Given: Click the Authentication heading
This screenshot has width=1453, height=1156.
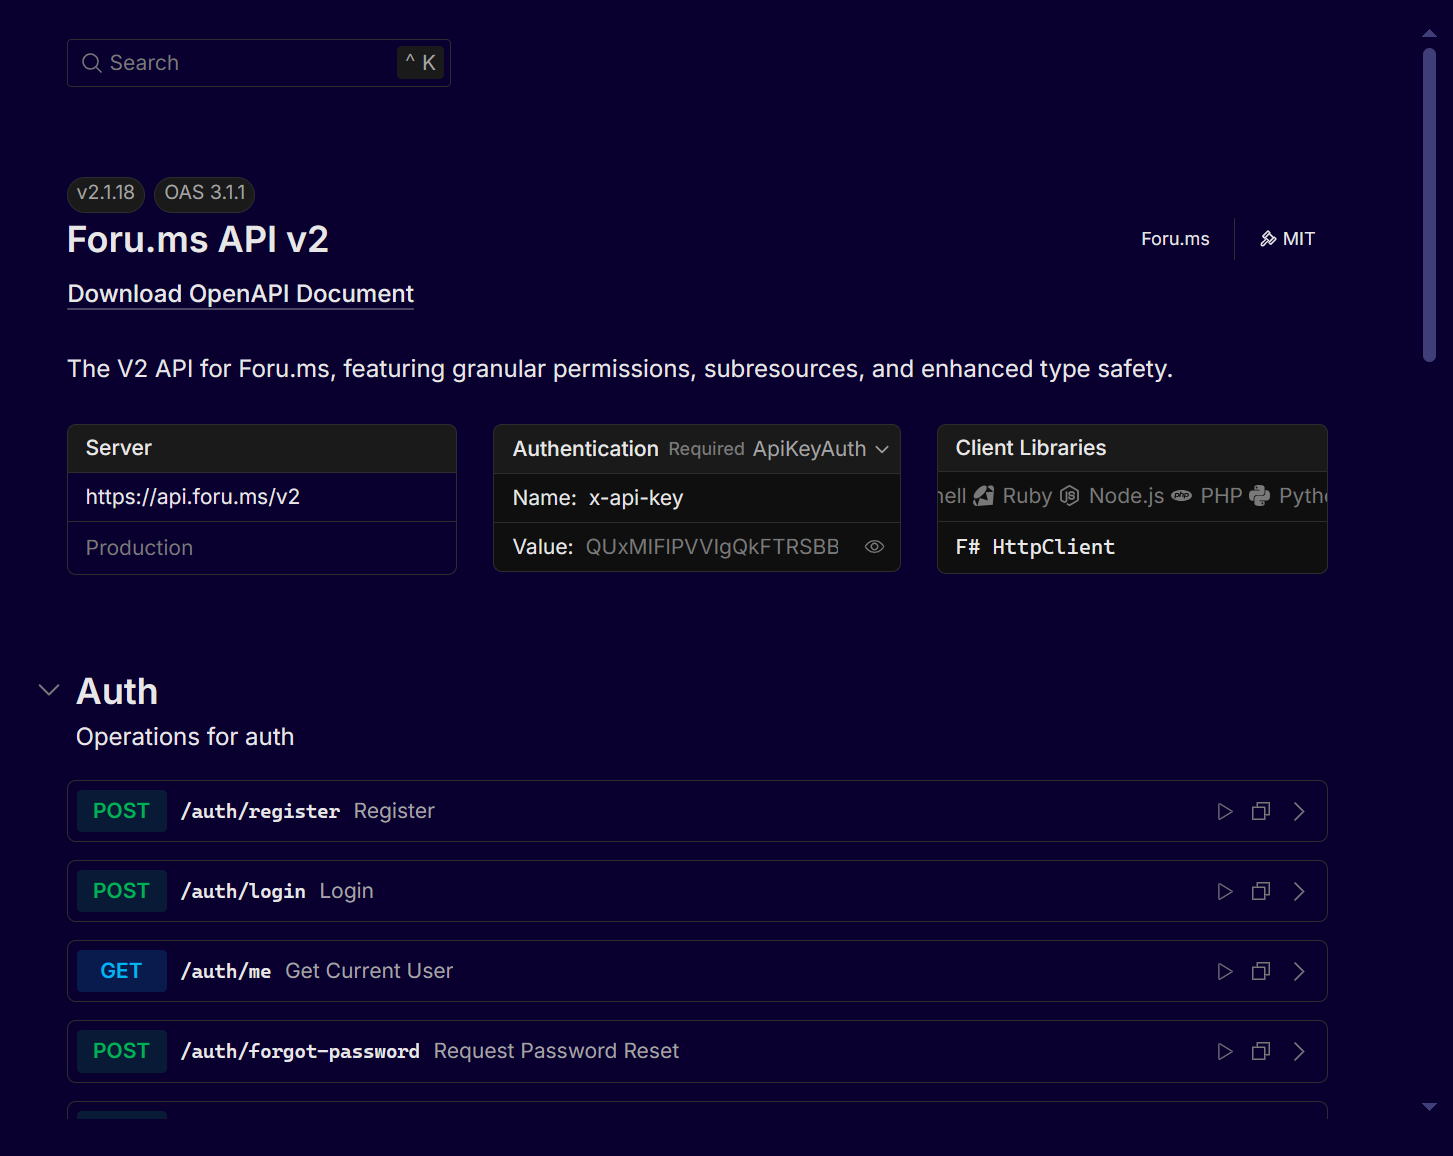Looking at the screenshot, I should pos(585,449).
